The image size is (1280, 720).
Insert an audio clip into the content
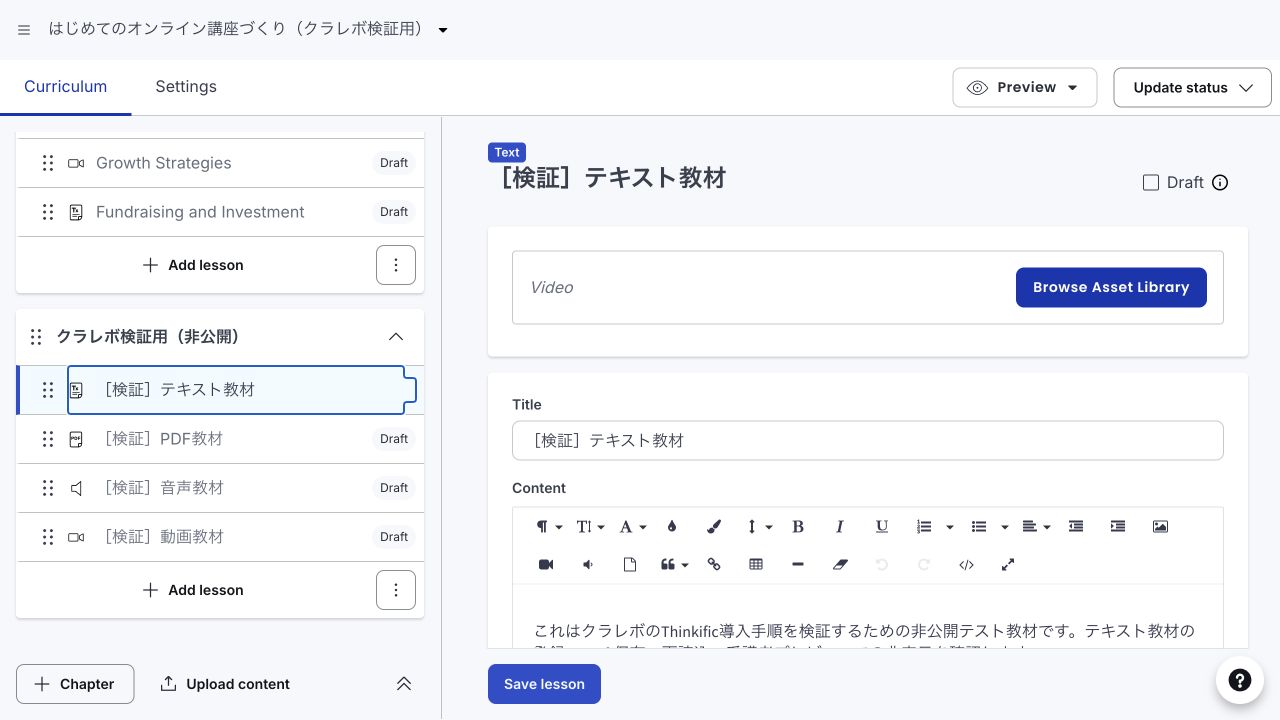click(x=588, y=565)
